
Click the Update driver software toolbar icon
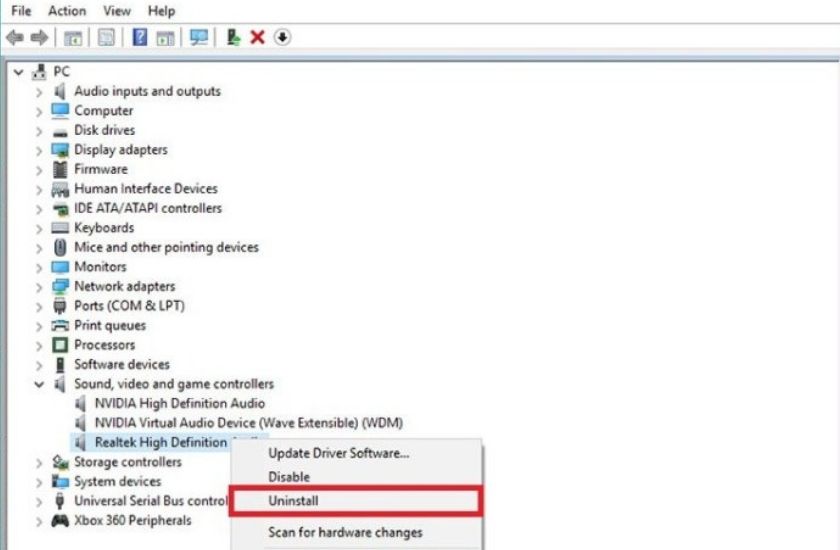coord(233,37)
